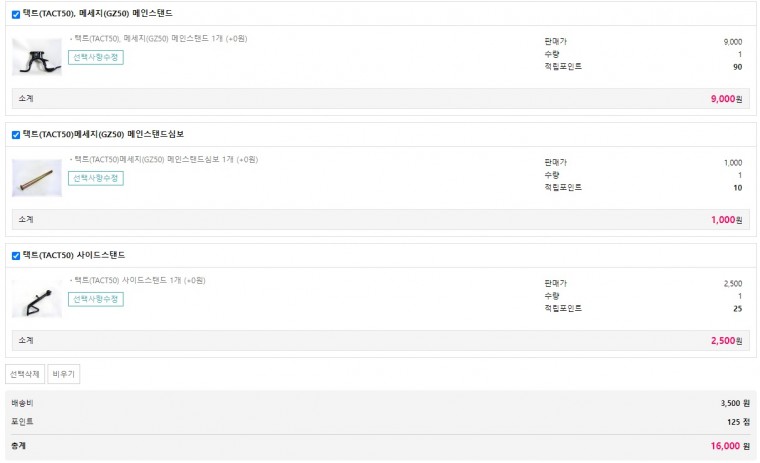The height and width of the screenshot is (463, 760).
Task: Click 선택사항수정 for the 사이드스탠드 item
Action: tap(96, 299)
